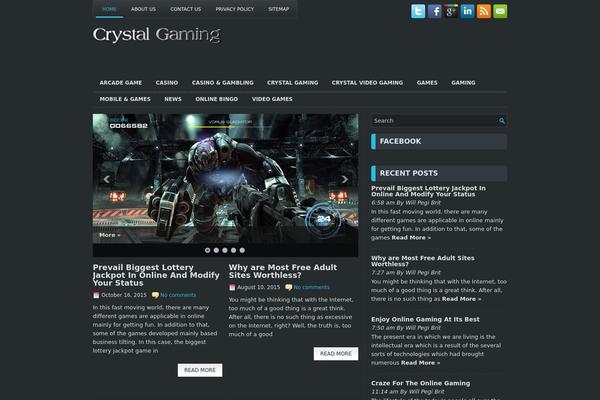Open the About Us page

coord(143,9)
